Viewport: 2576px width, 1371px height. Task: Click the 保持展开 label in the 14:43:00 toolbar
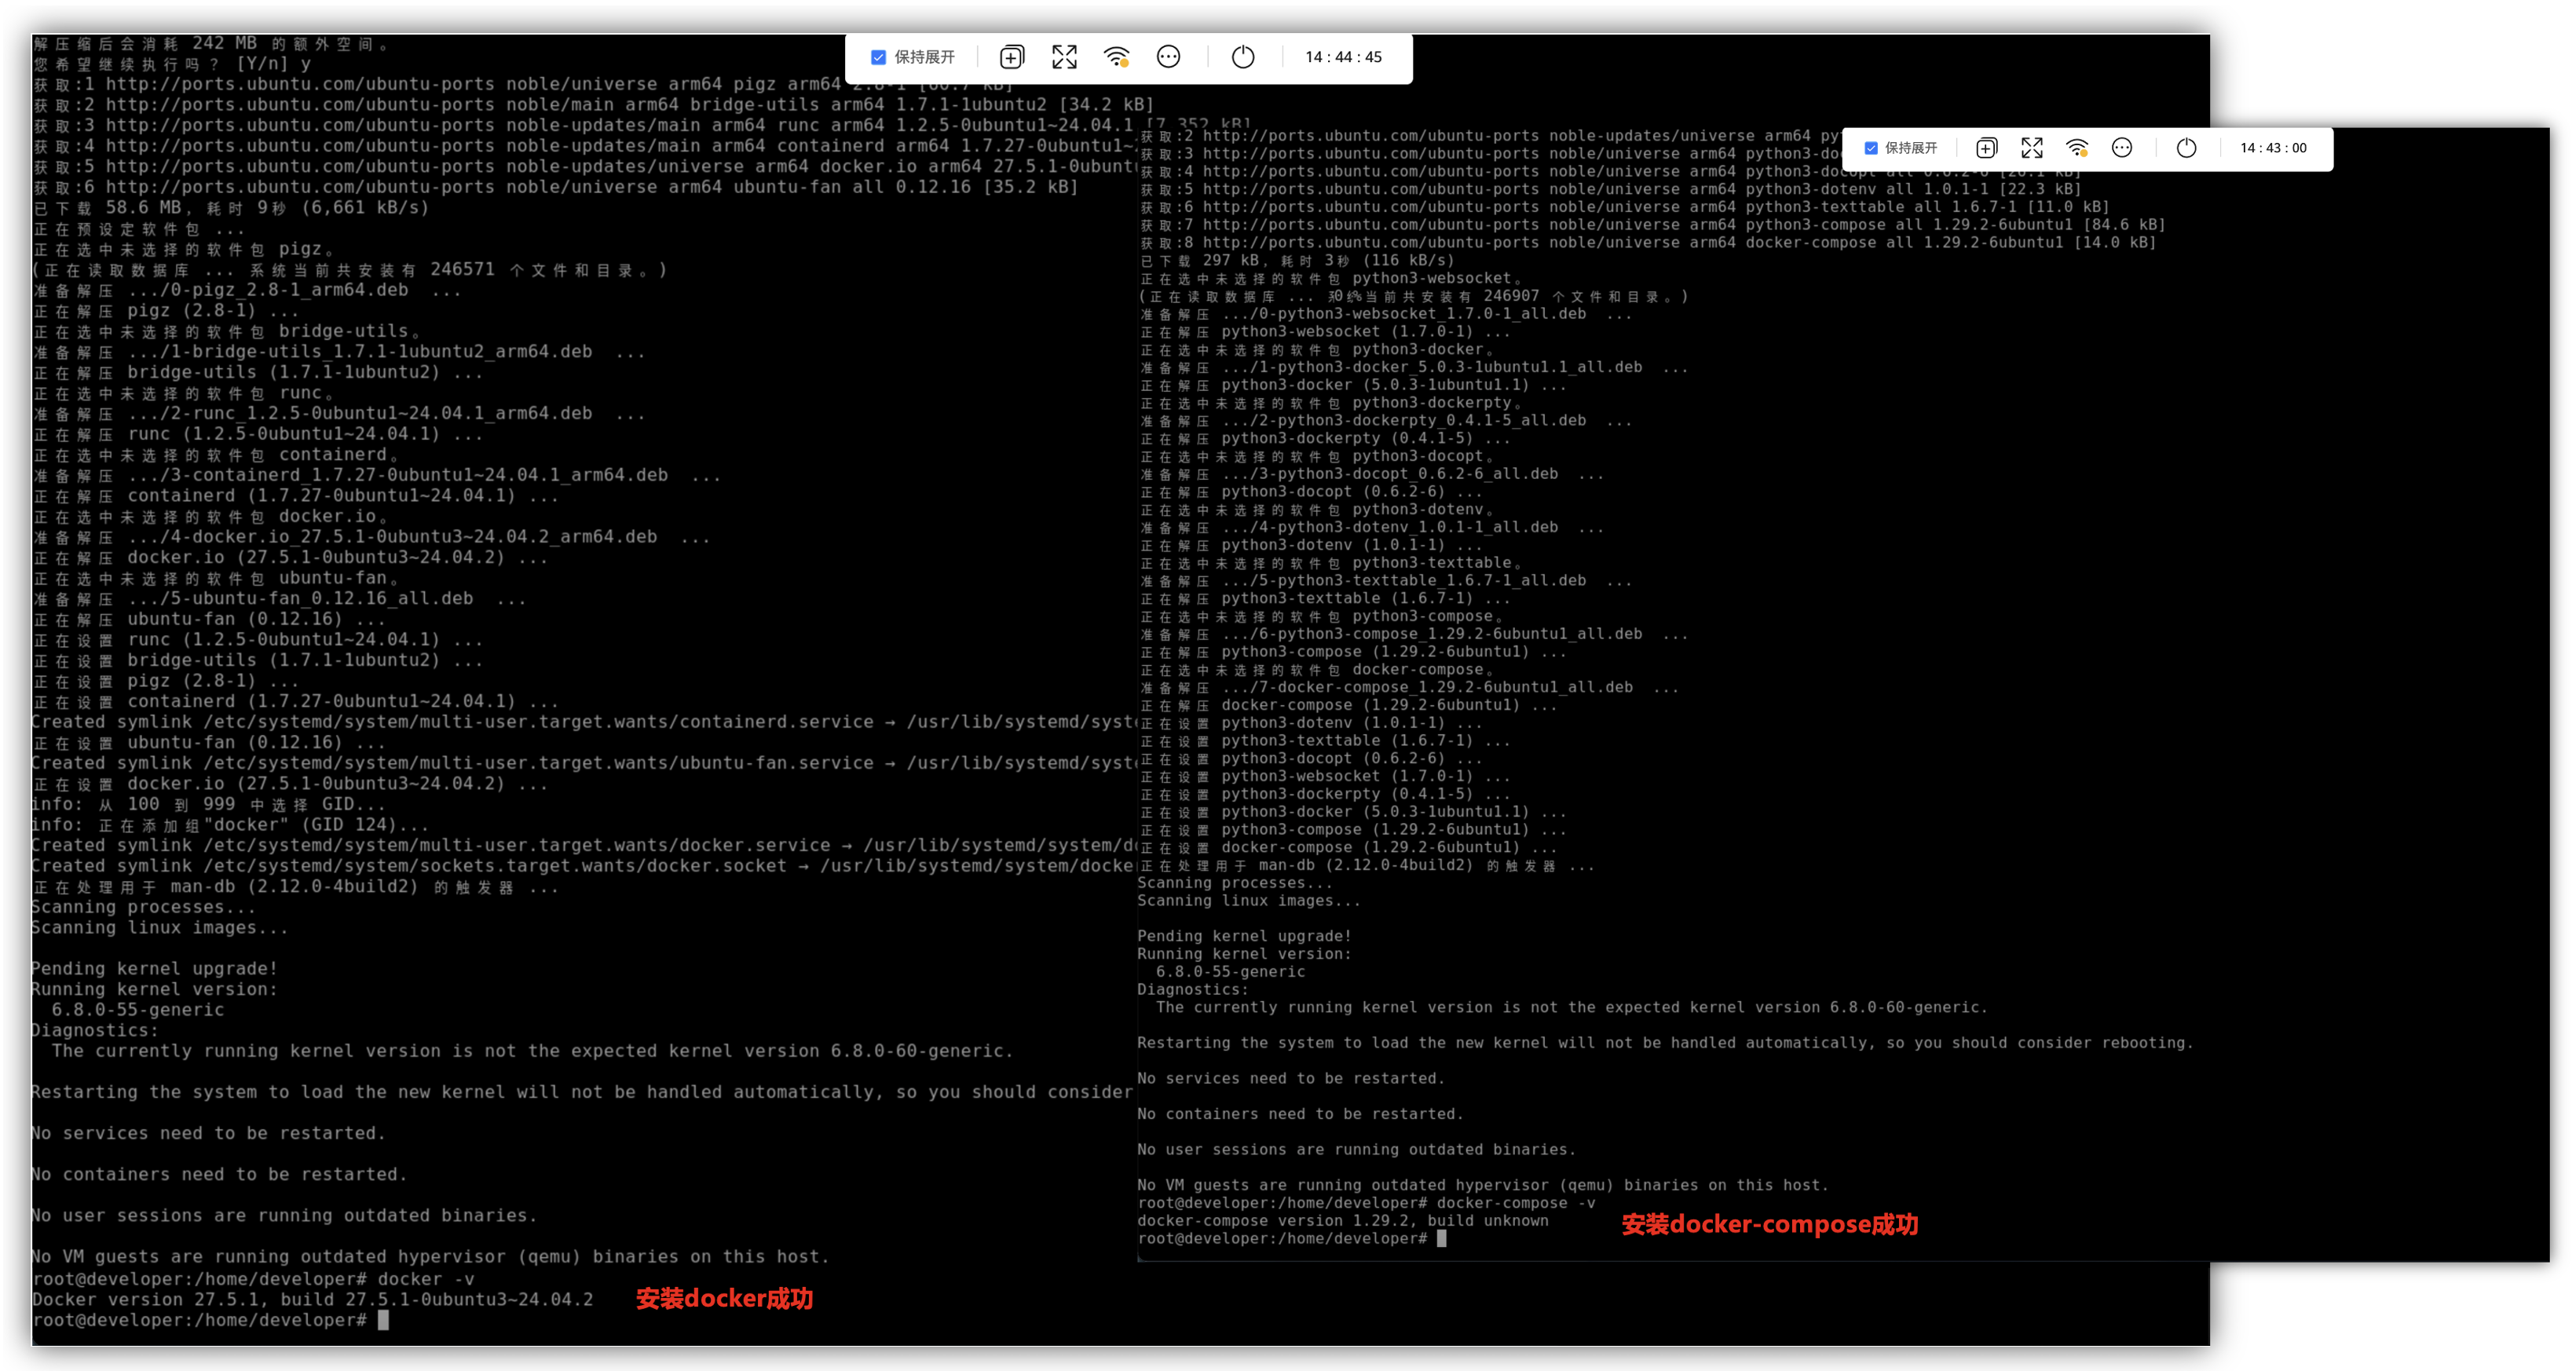click(x=1911, y=148)
